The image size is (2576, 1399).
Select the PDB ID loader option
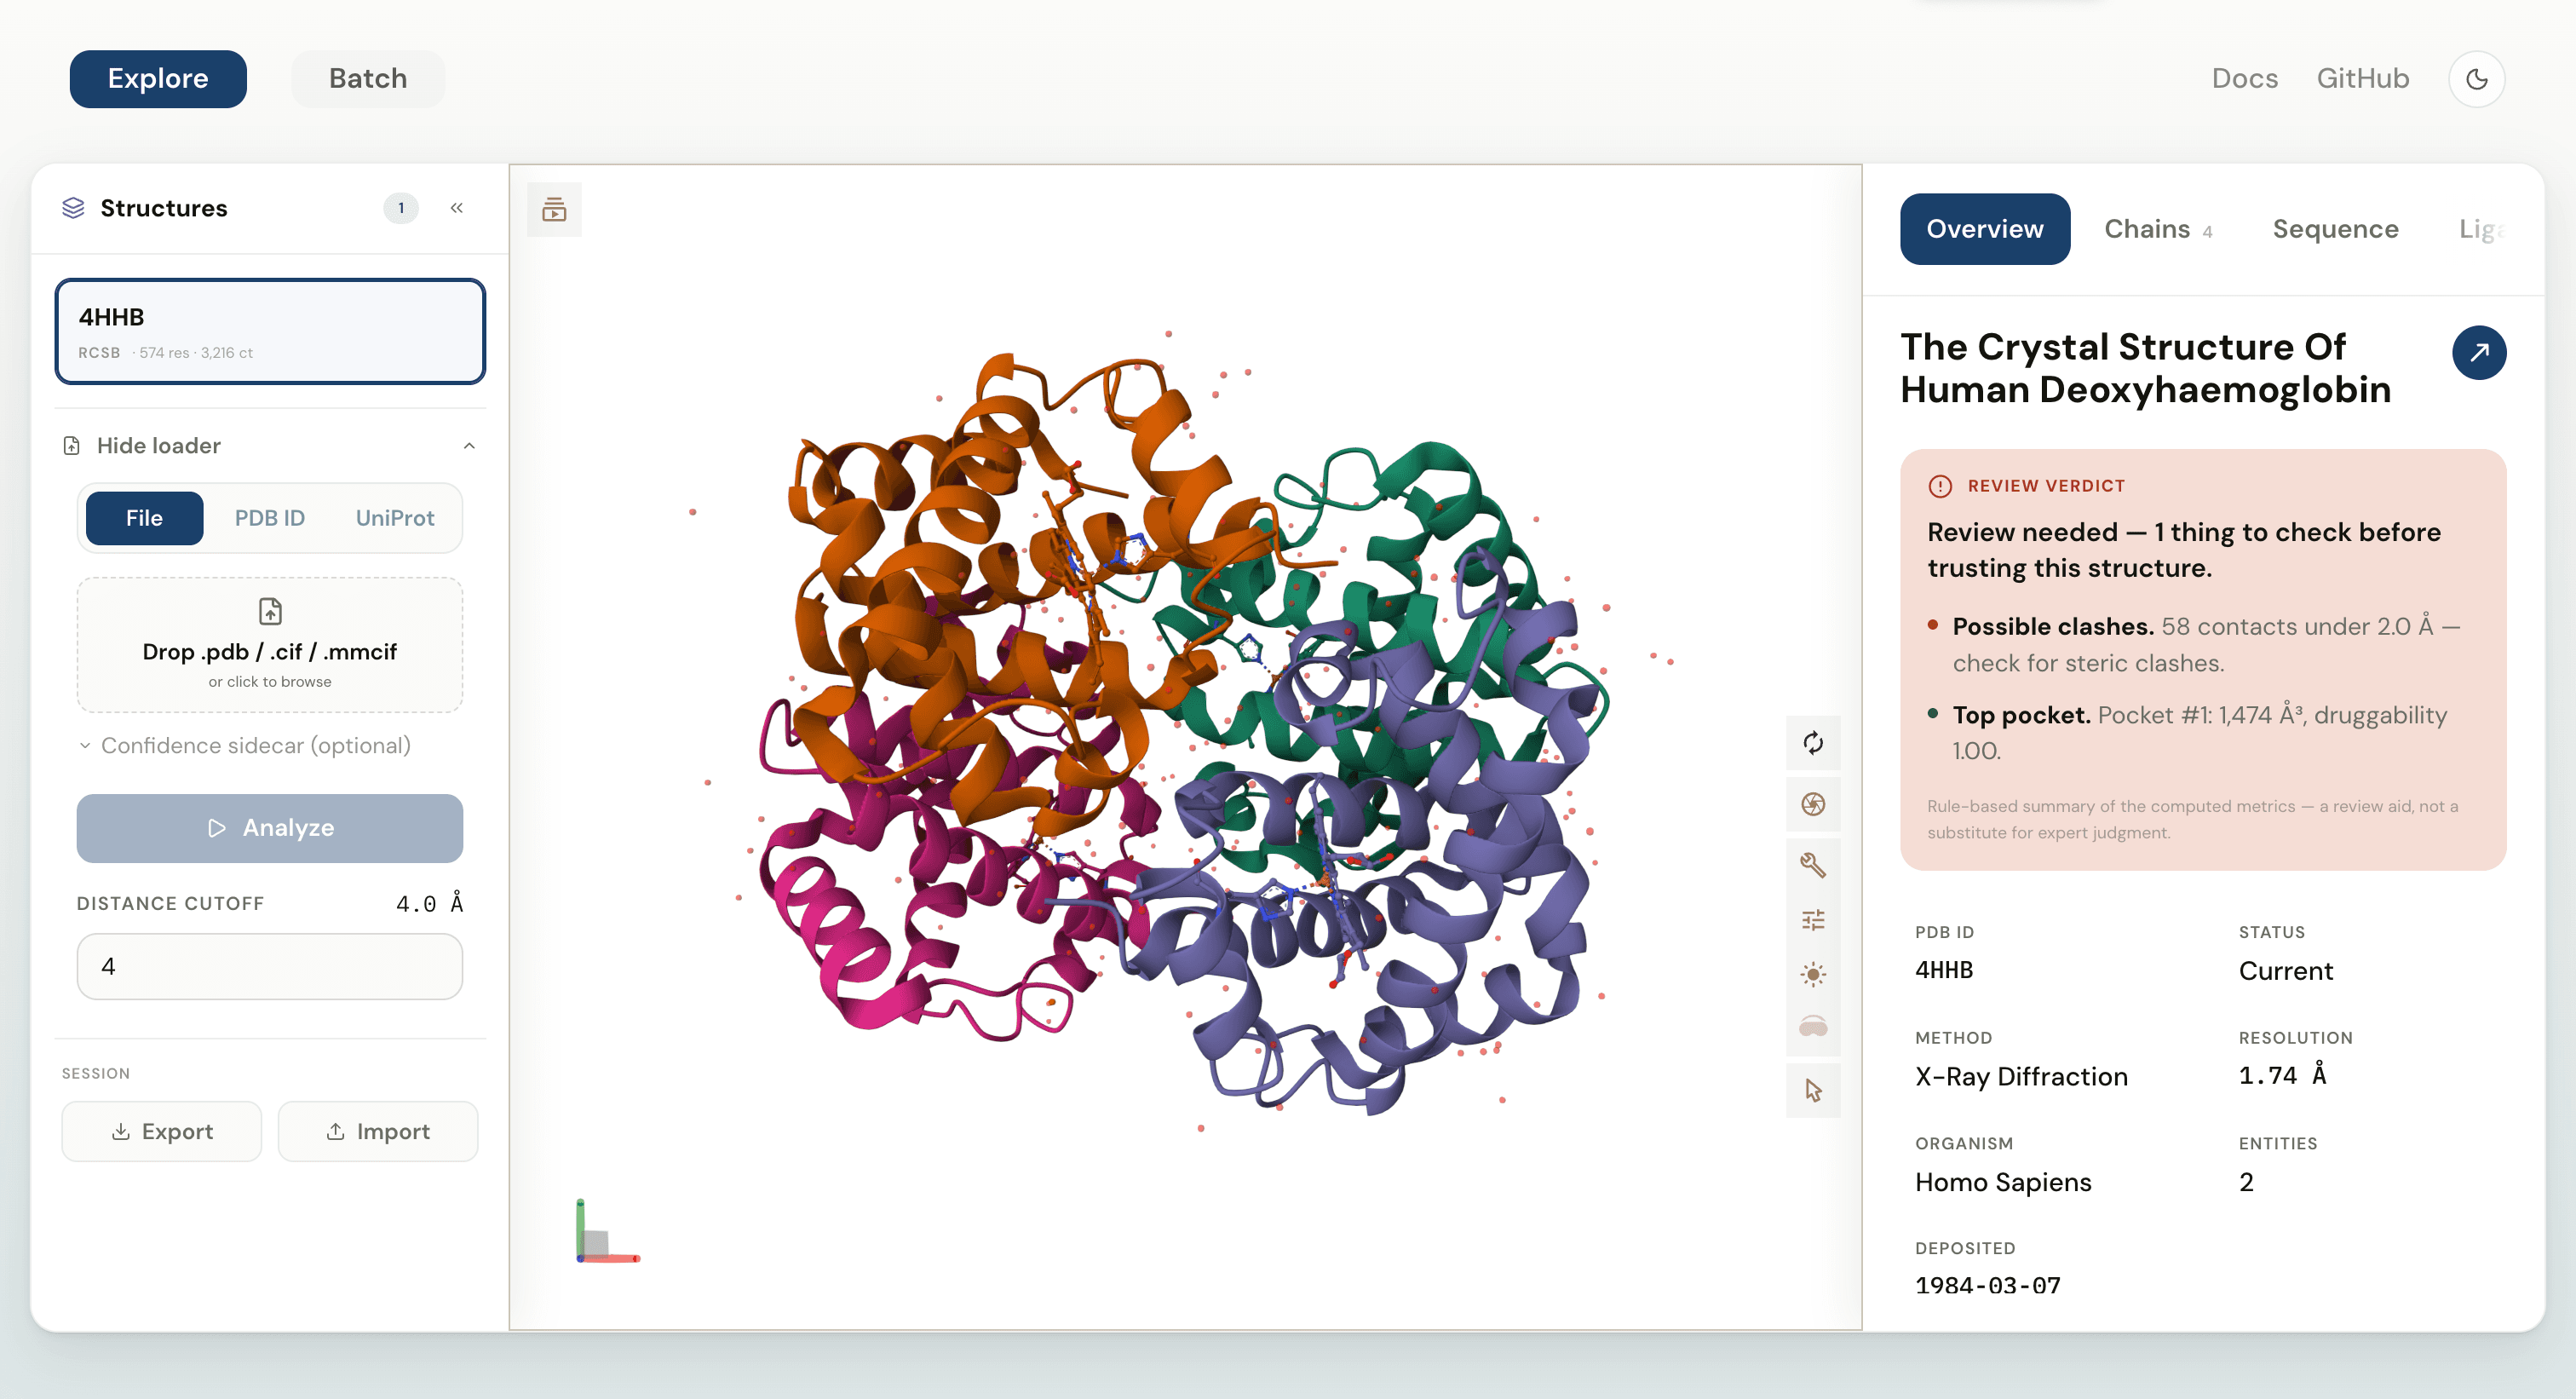[x=269, y=518]
